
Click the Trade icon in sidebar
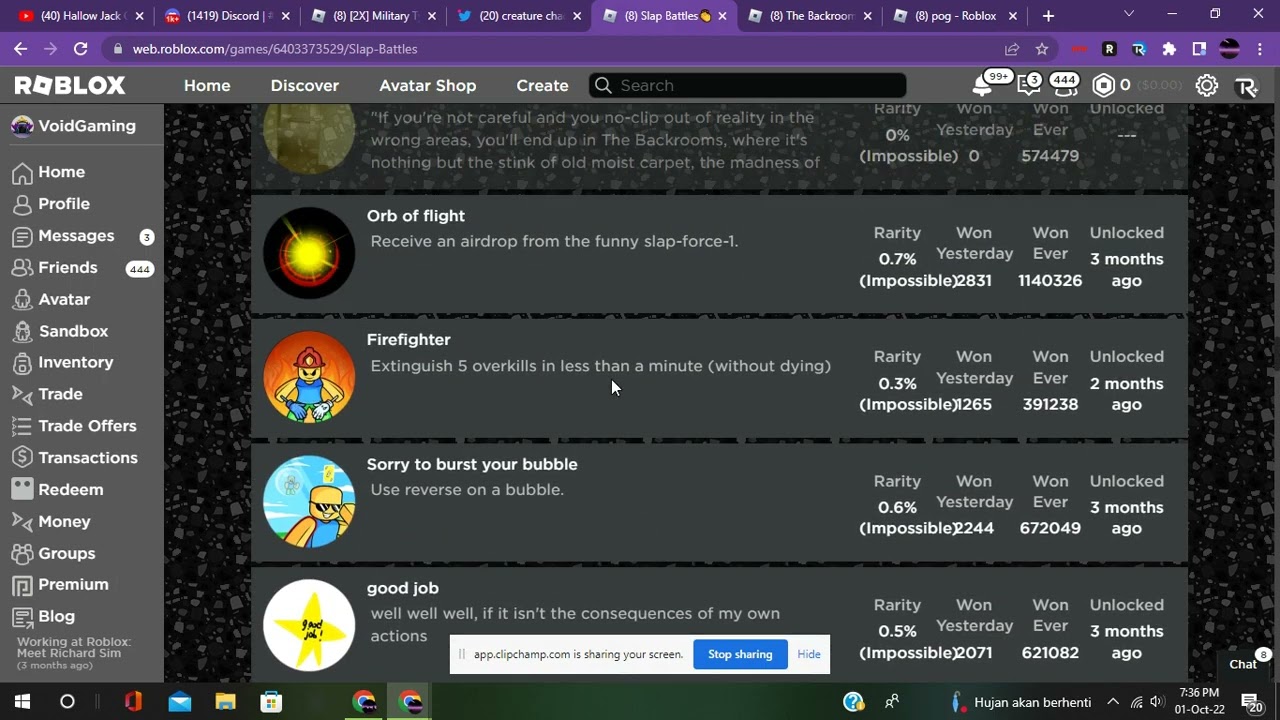(x=23, y=395)
